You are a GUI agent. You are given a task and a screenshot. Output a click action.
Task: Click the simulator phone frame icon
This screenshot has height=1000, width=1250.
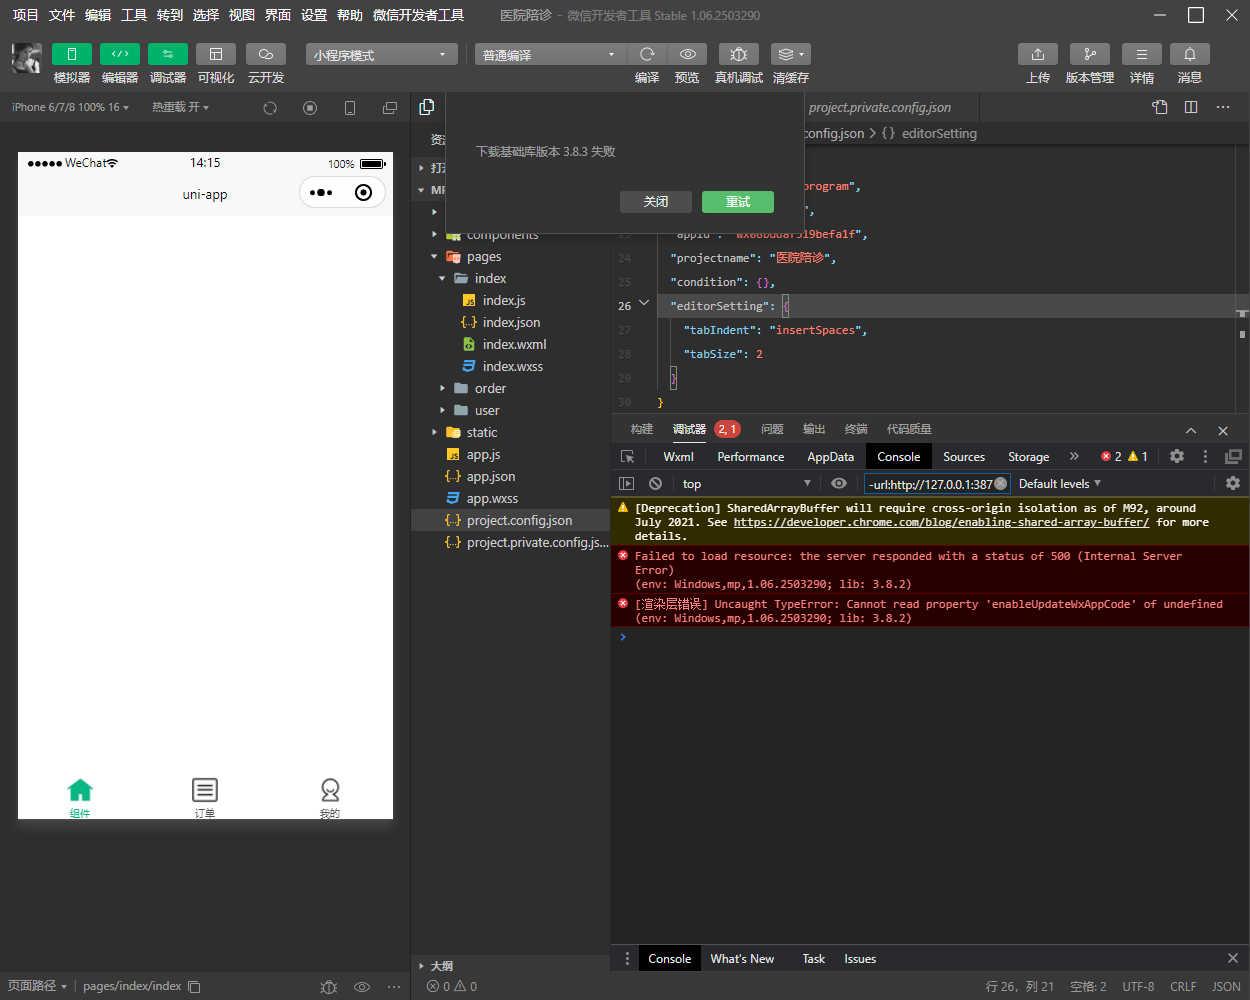click(x=350, y=108)
